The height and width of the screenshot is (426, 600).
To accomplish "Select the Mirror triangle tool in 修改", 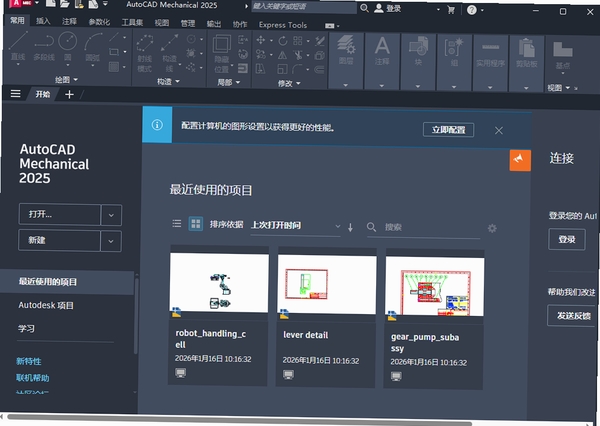I will [x=282, y=55].
